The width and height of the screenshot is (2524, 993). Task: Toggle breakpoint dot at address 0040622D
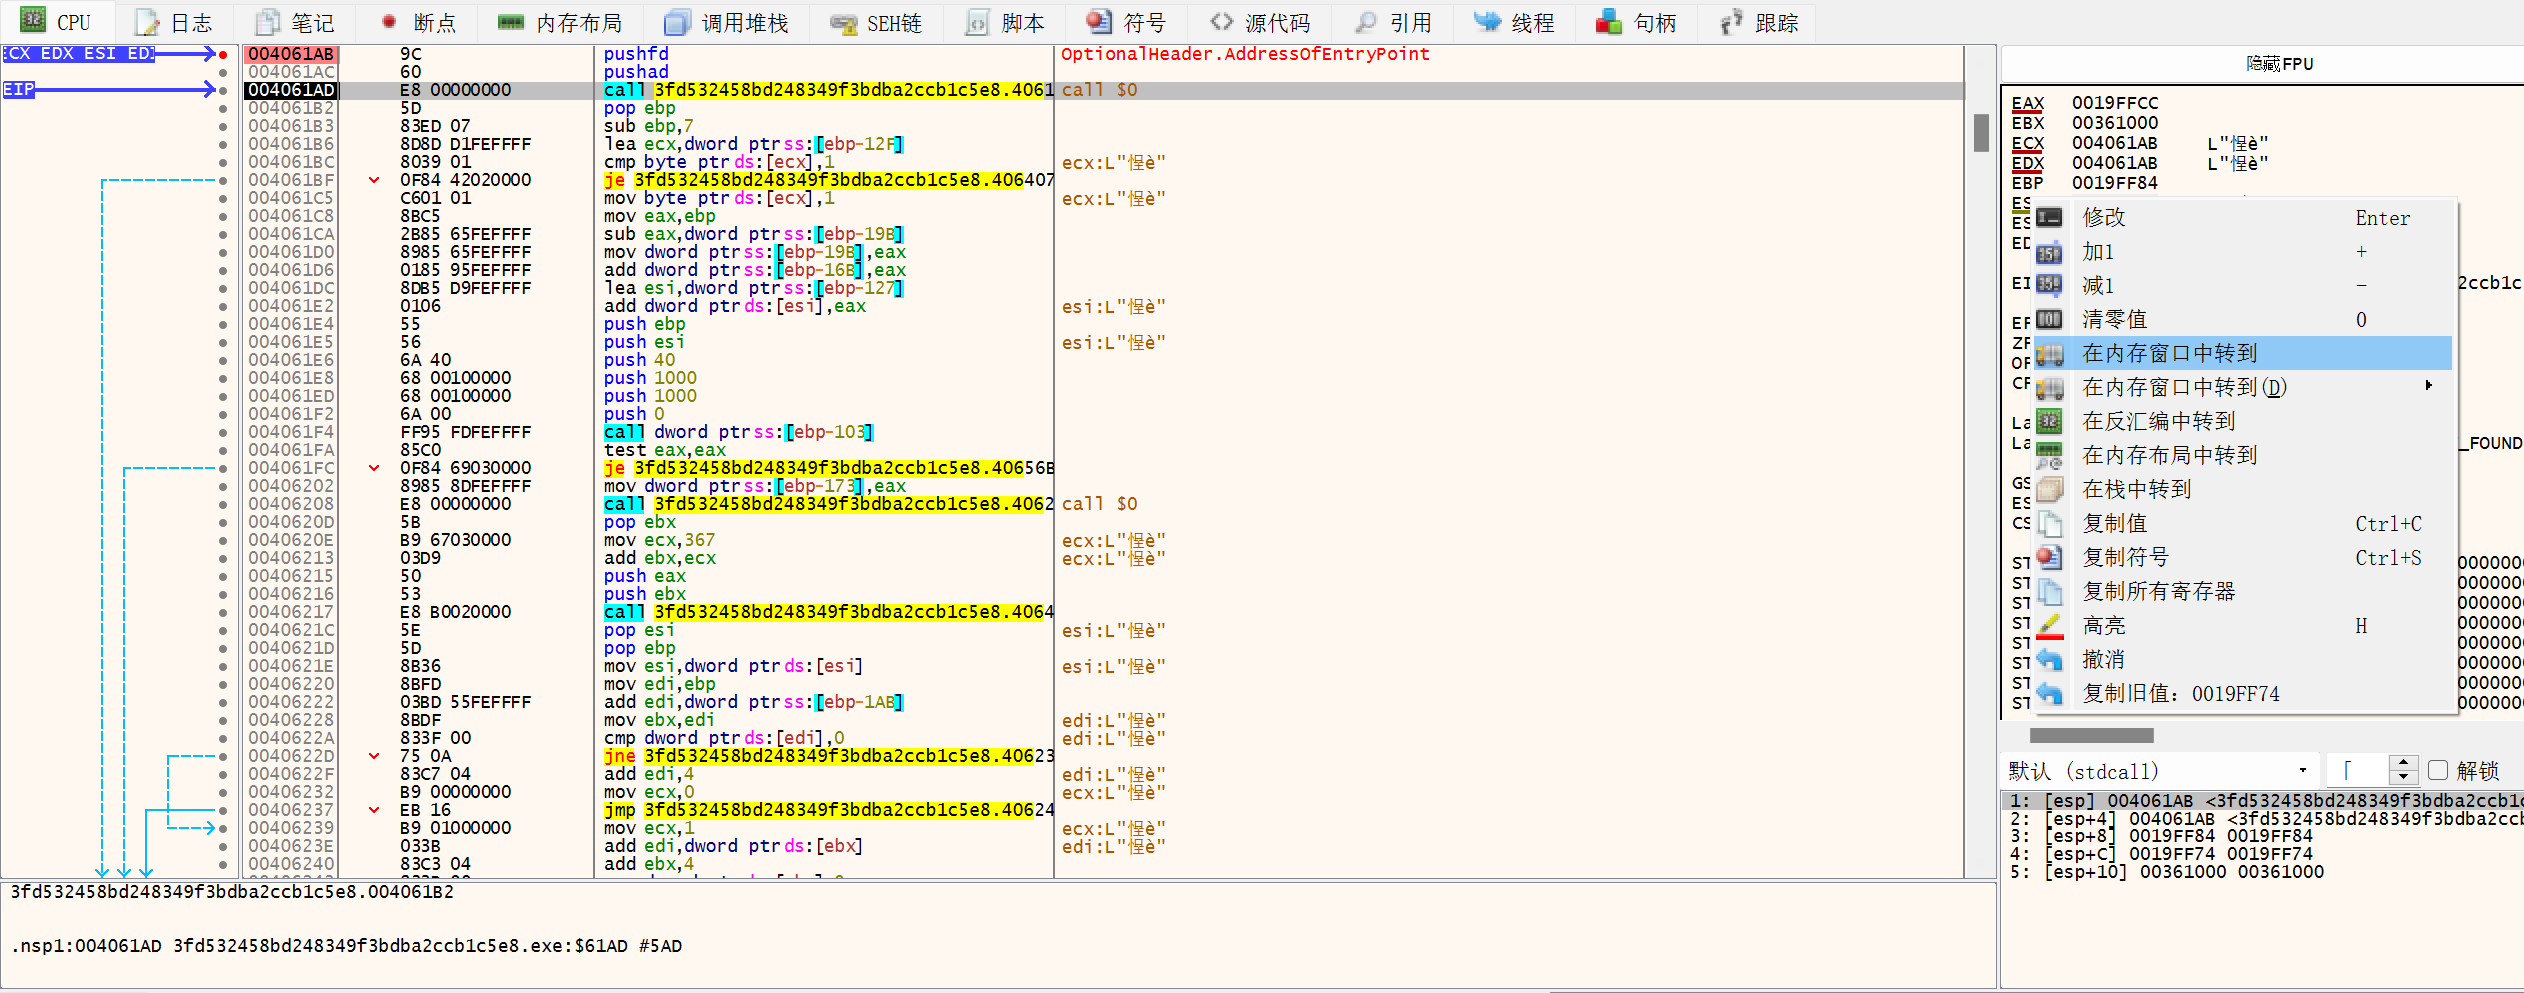(x=223, y=756)
